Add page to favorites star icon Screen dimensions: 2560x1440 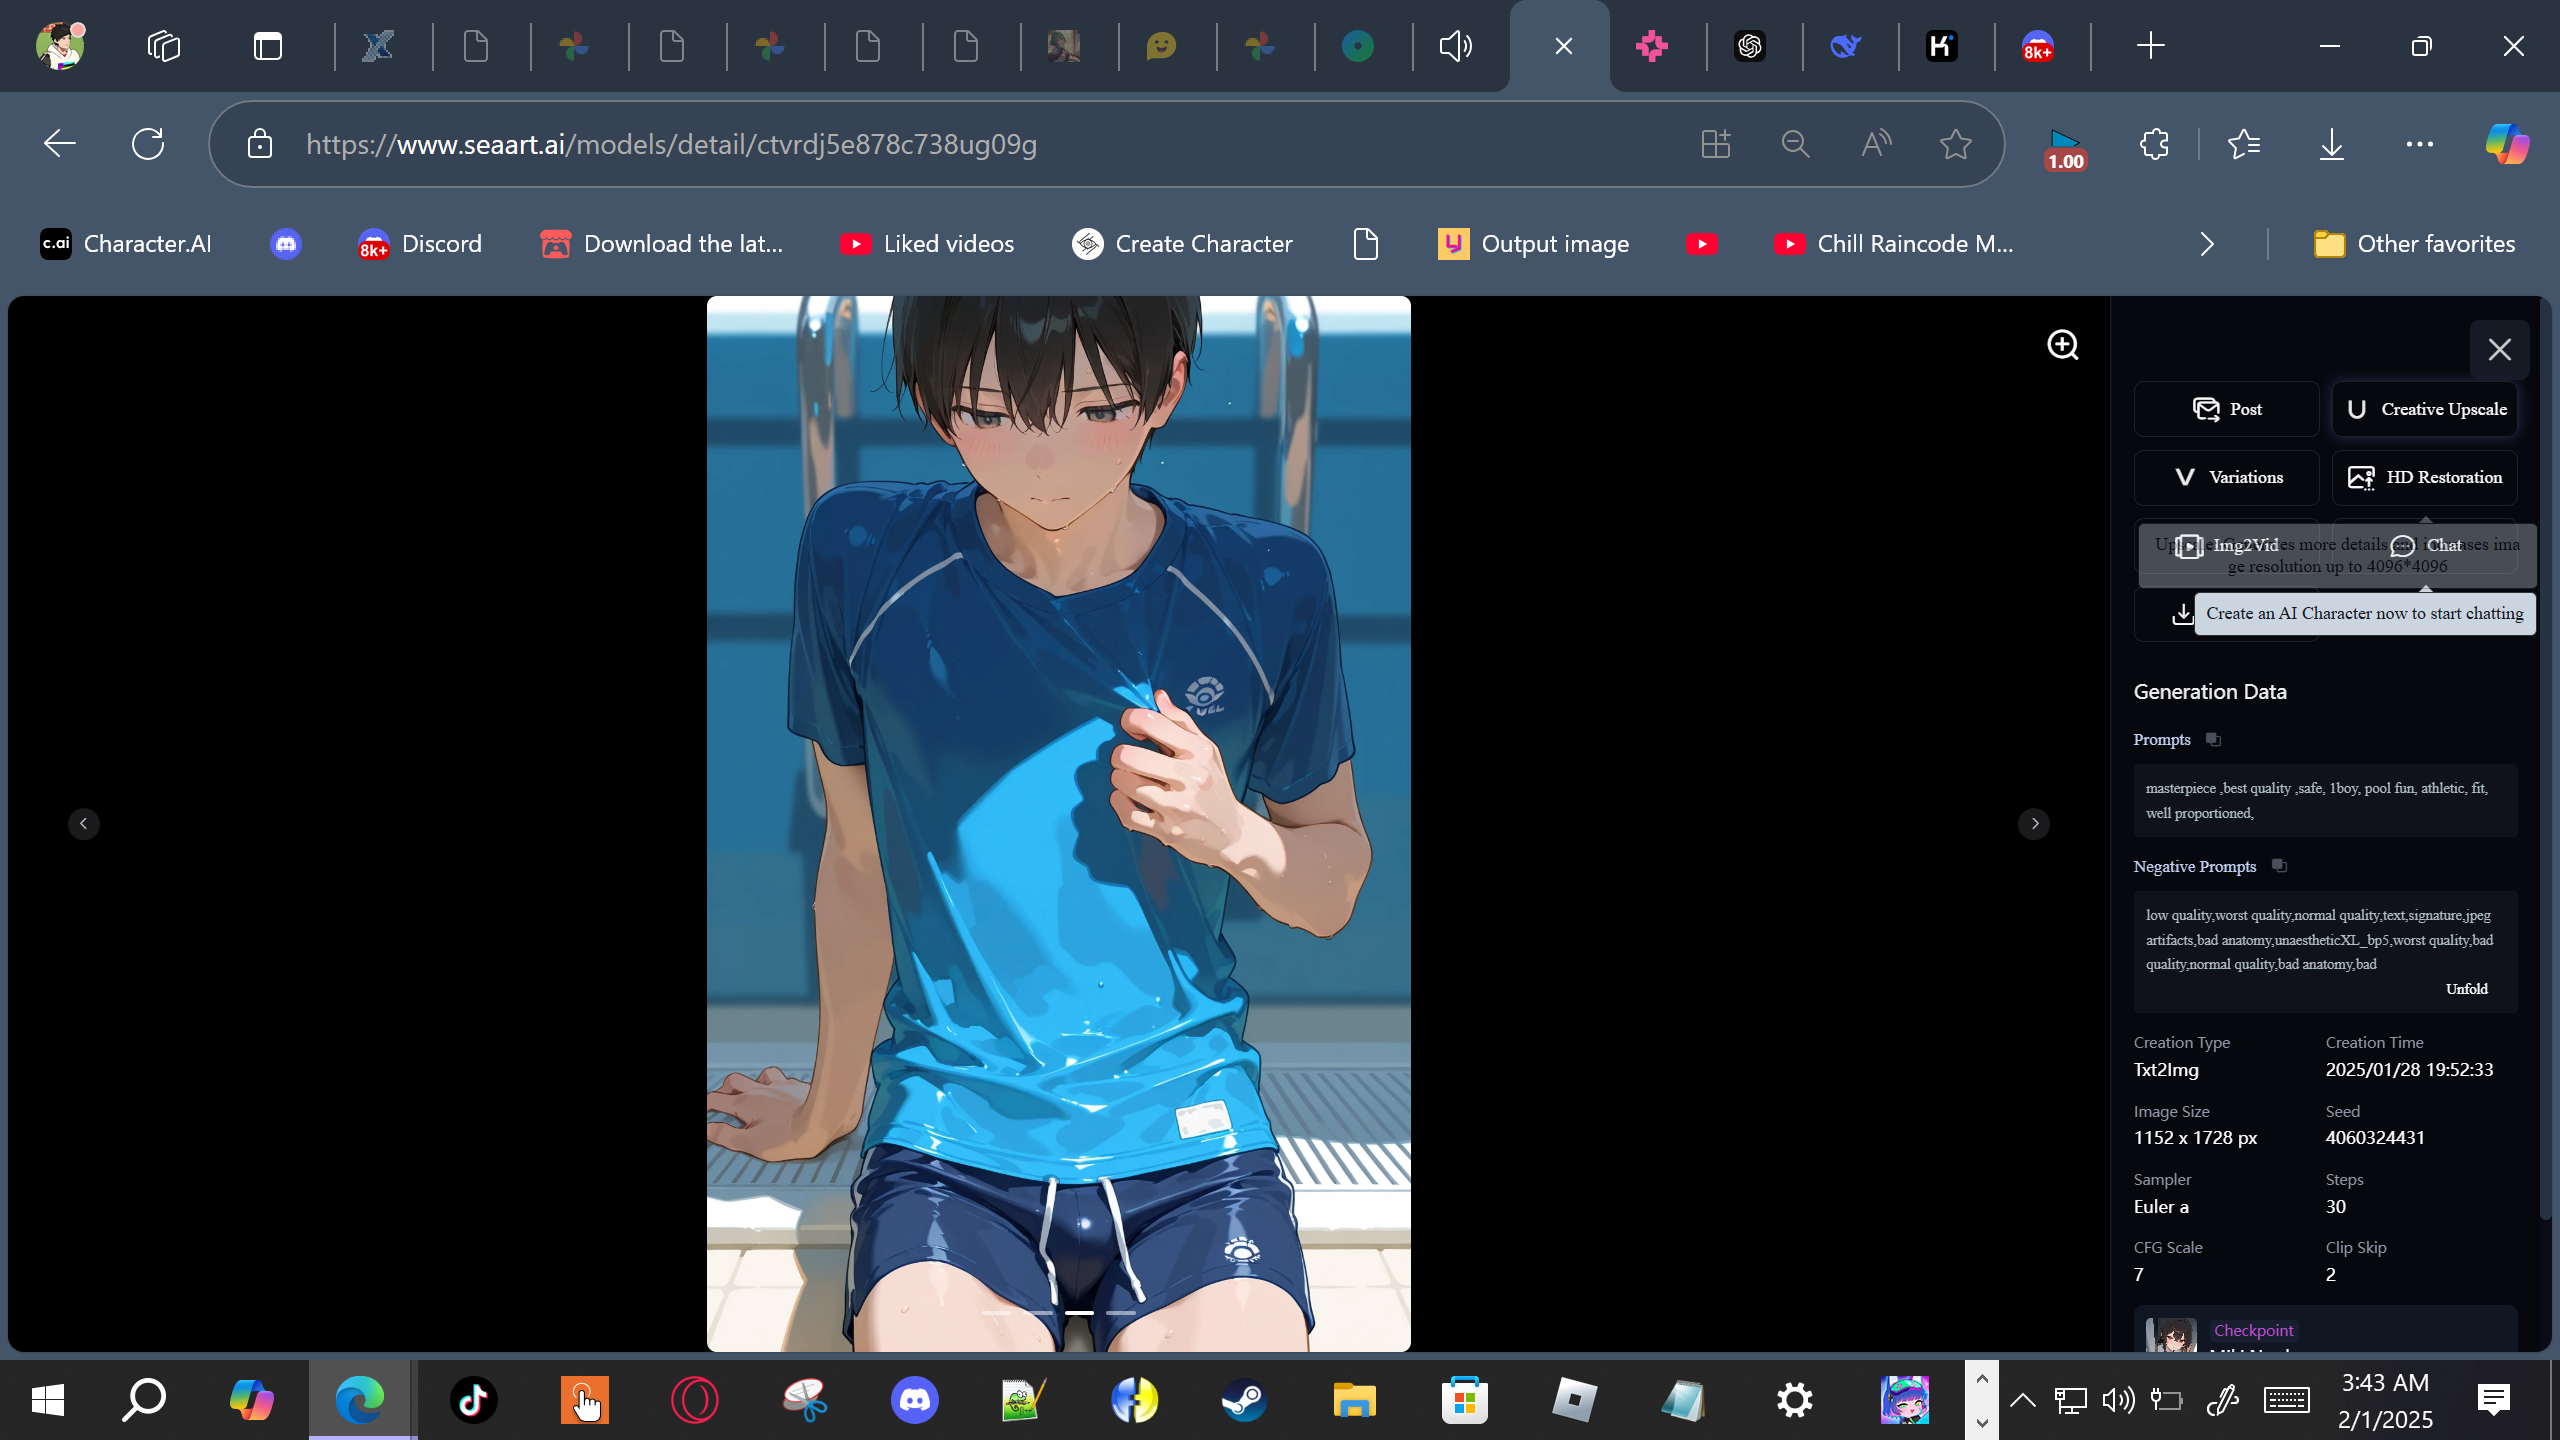[x=1955, y=145]
